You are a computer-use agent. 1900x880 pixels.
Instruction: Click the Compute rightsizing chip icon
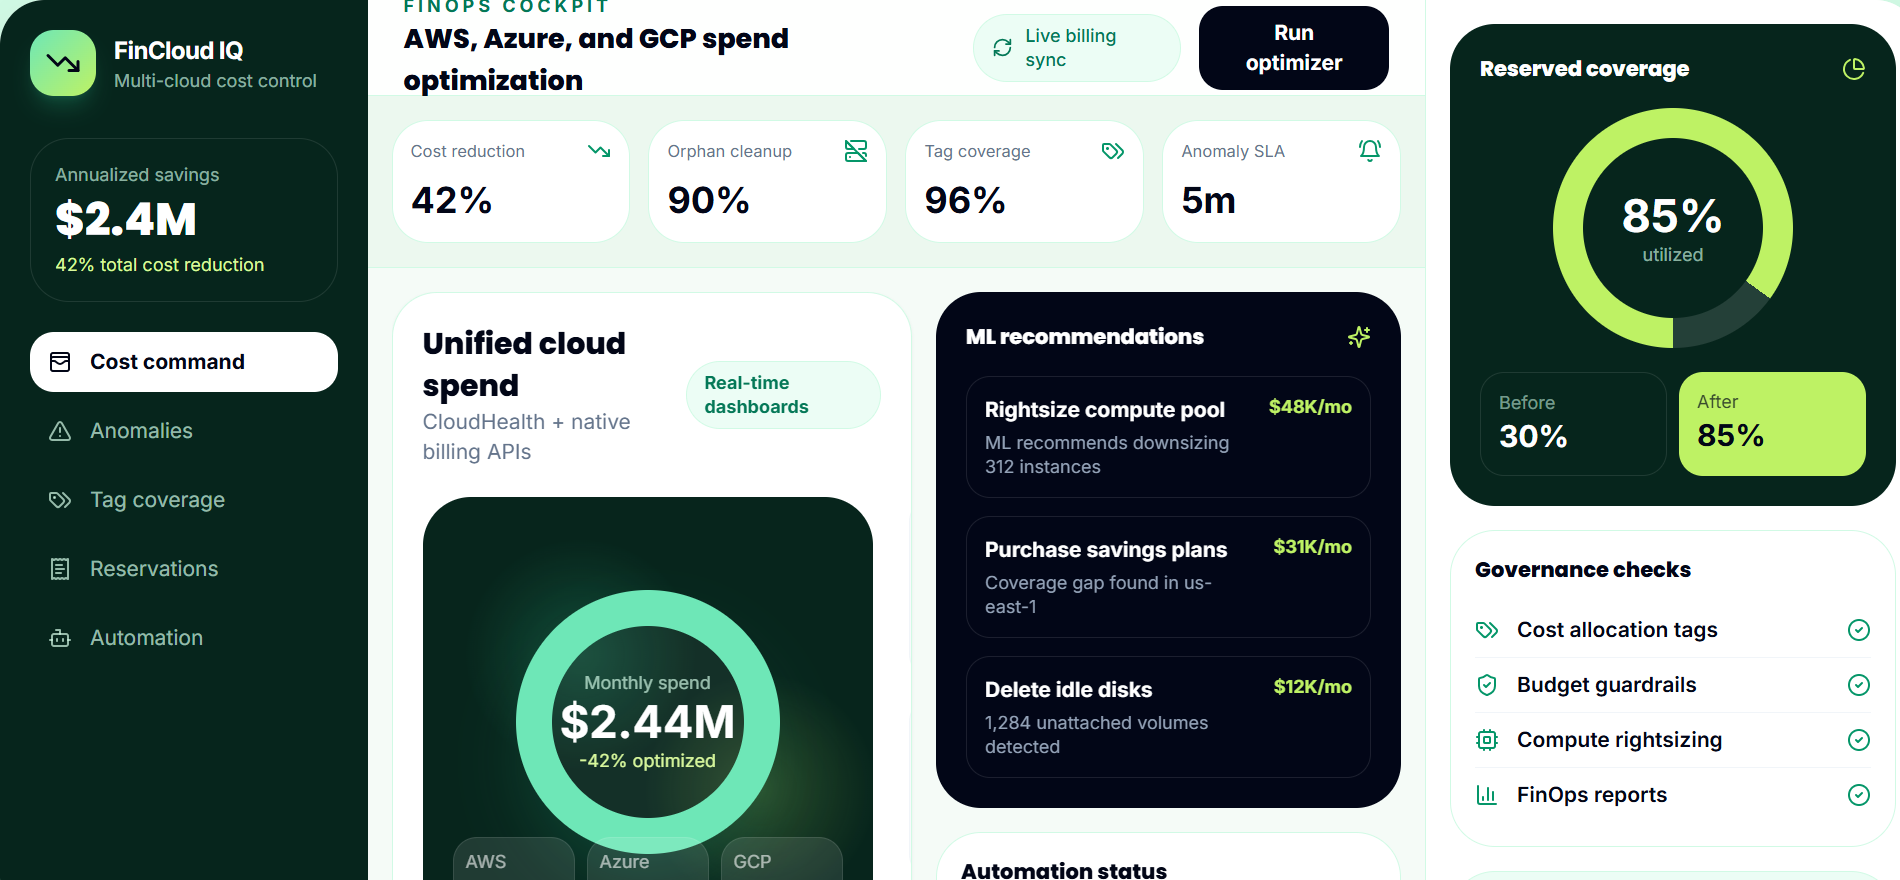1487,740
